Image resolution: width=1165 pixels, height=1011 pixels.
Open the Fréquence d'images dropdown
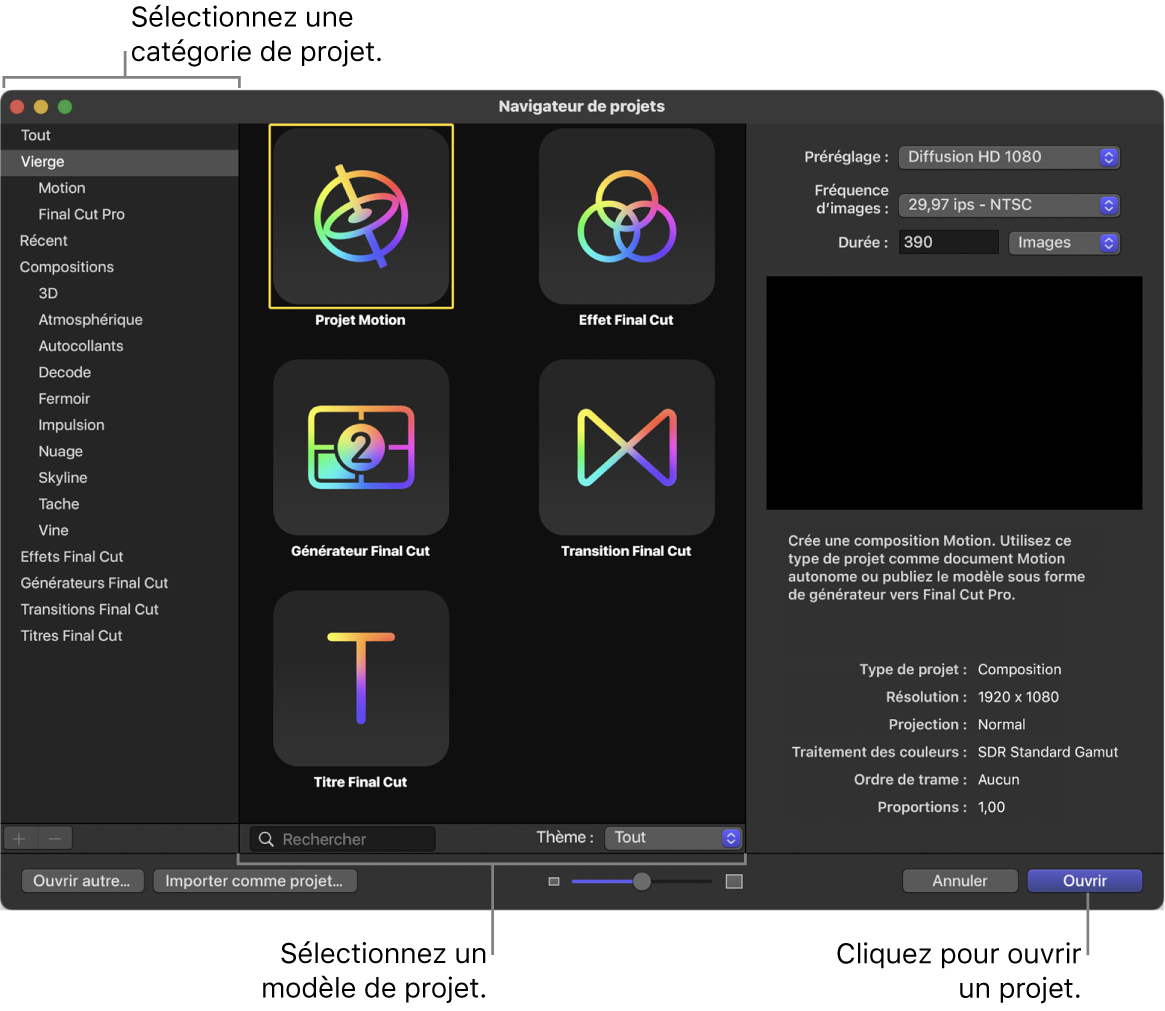click(x=1009, y=205)
